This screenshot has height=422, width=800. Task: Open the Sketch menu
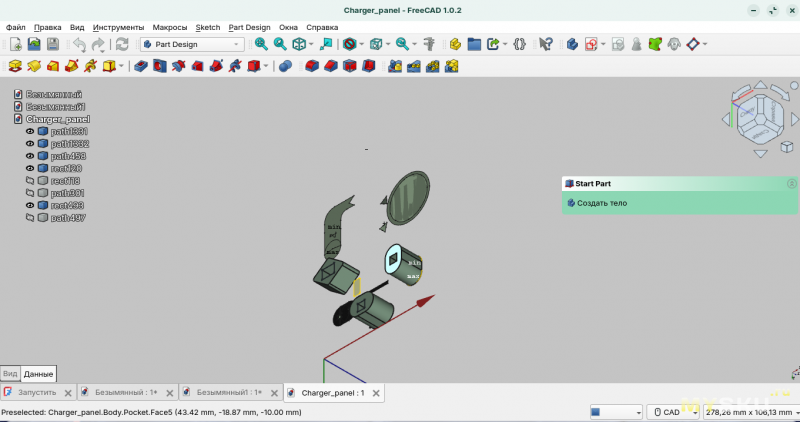click(208, 27)
